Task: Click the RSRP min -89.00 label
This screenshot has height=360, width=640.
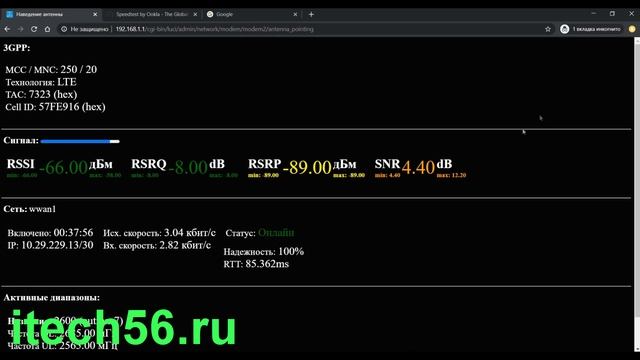Action: (263, 175)
